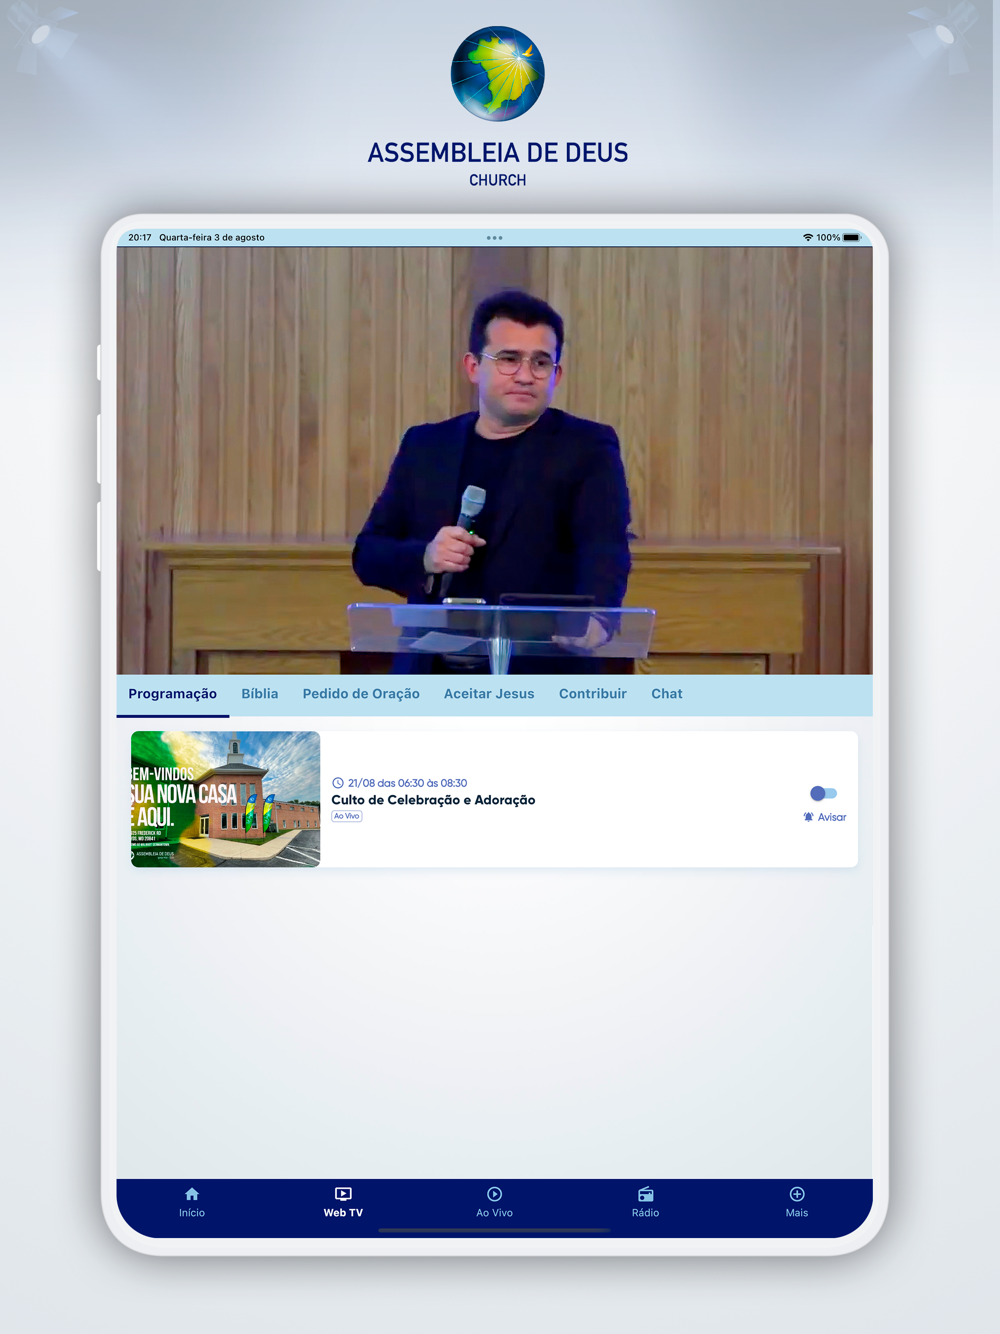Click the bell icon next to Avisar
This screenshot has height=1334, width=1000.
[x=808, y=817]
